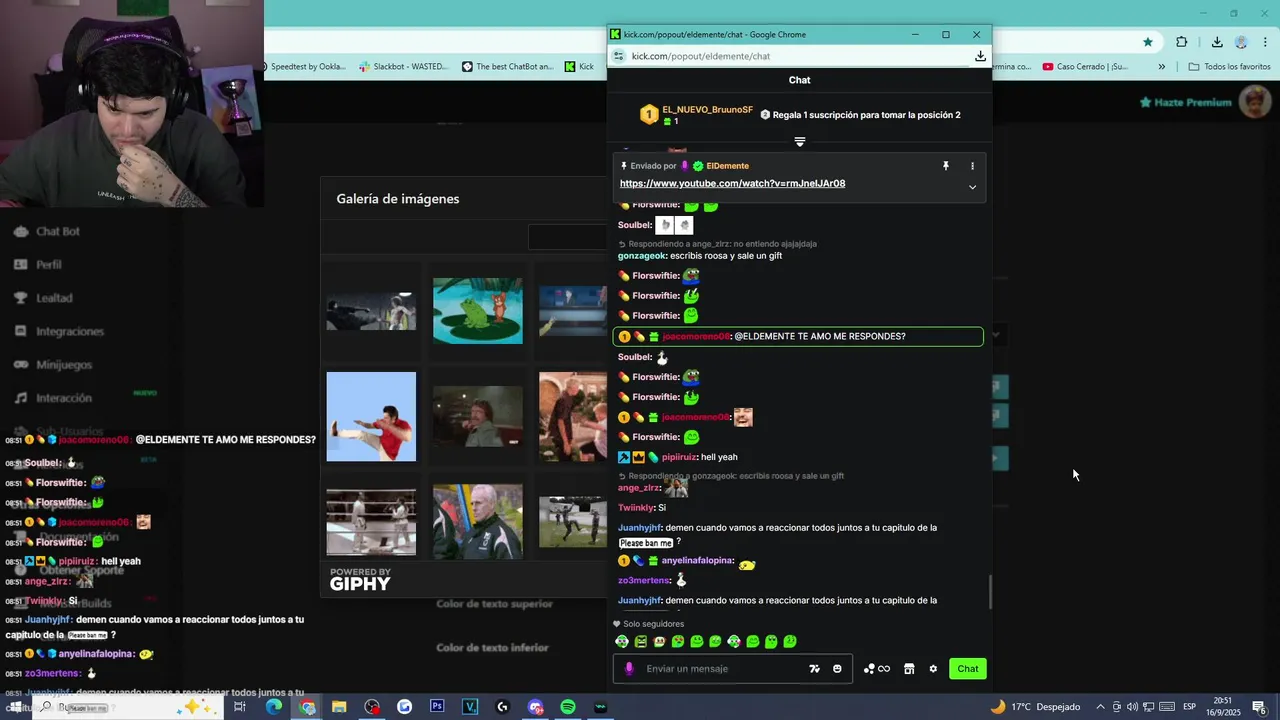1280x720 pixels.
Task: Expand the pinned message with the chevron
Action: [x=972, y=187]
